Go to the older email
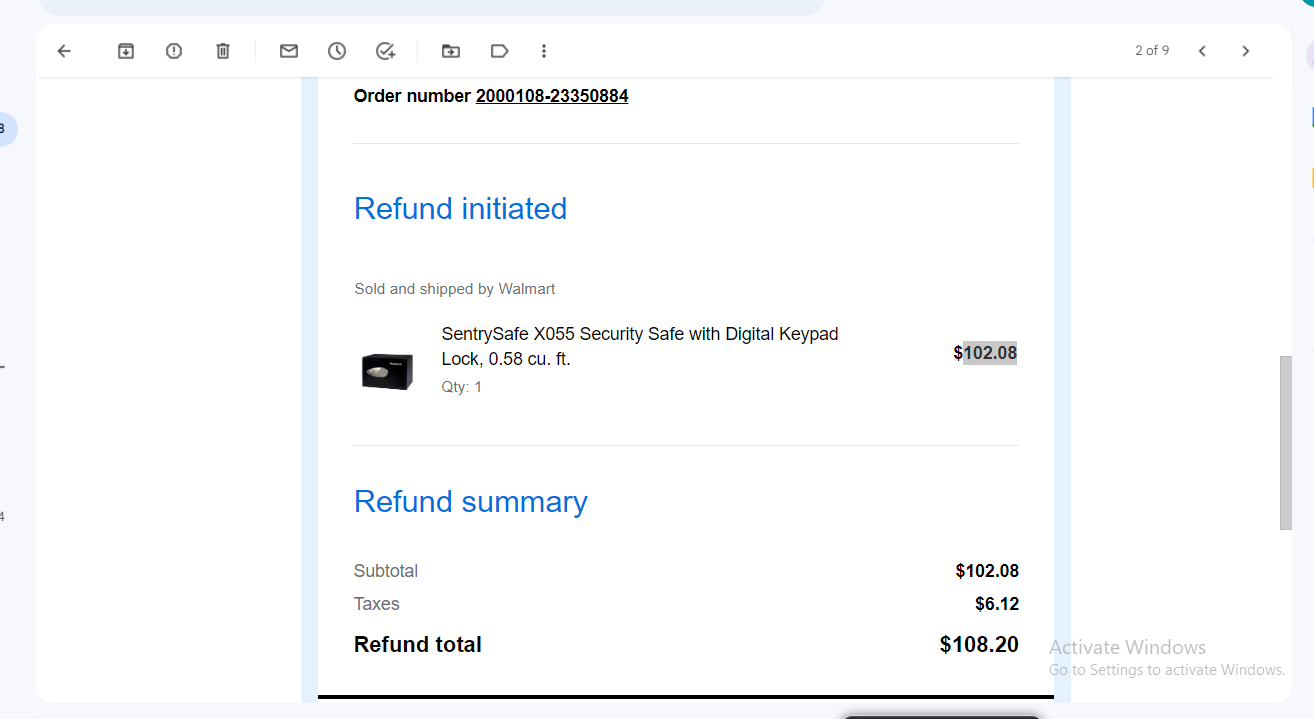Viewport: 1314px width, 719px height. tap(1245, 51)
